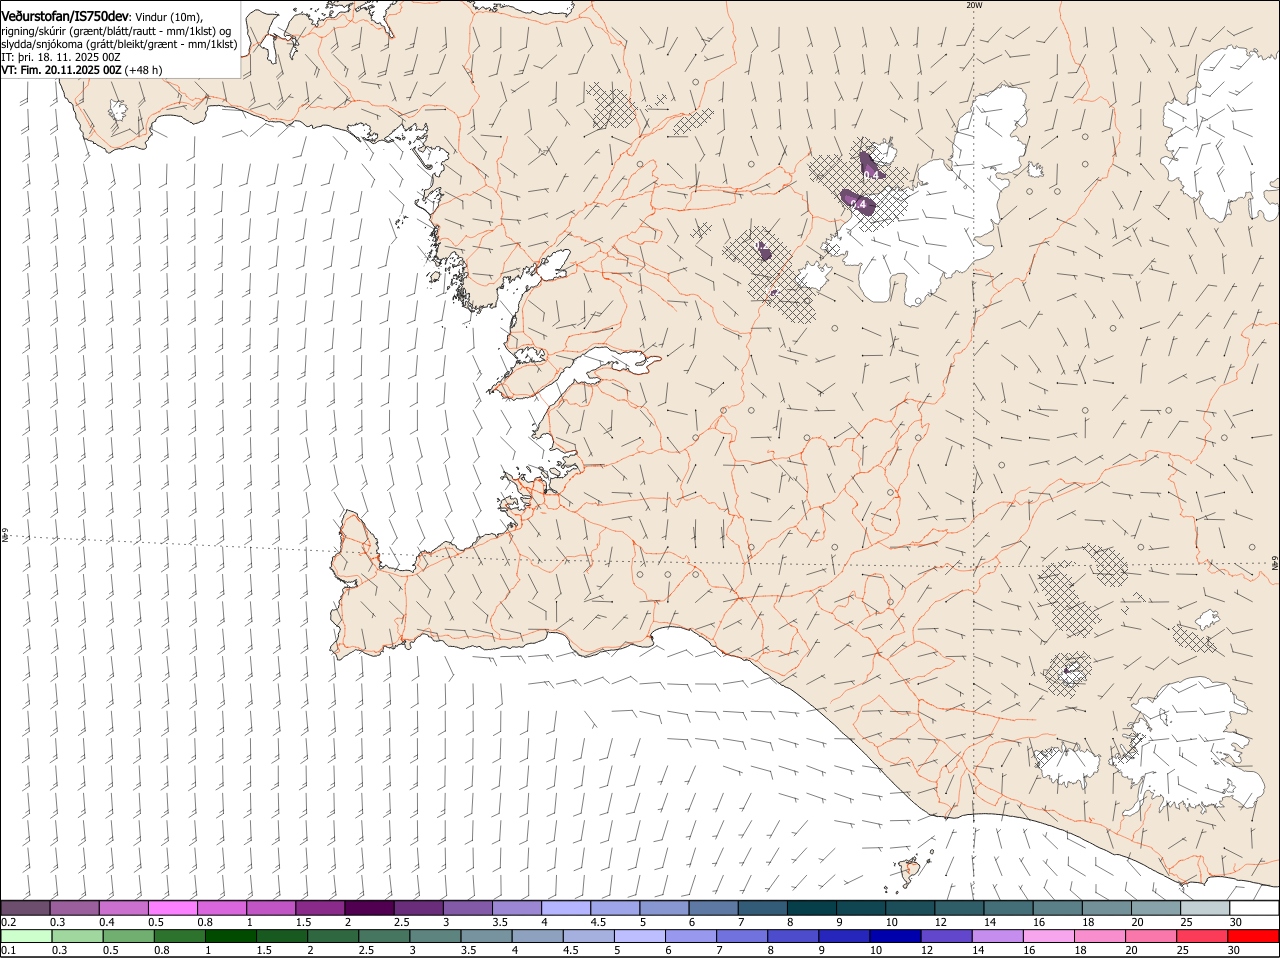The image size is (1280, 958).
Task: Pick the bright pink swatch labelled 0.5, upper legend row
Action: click(x=172, y=908)
